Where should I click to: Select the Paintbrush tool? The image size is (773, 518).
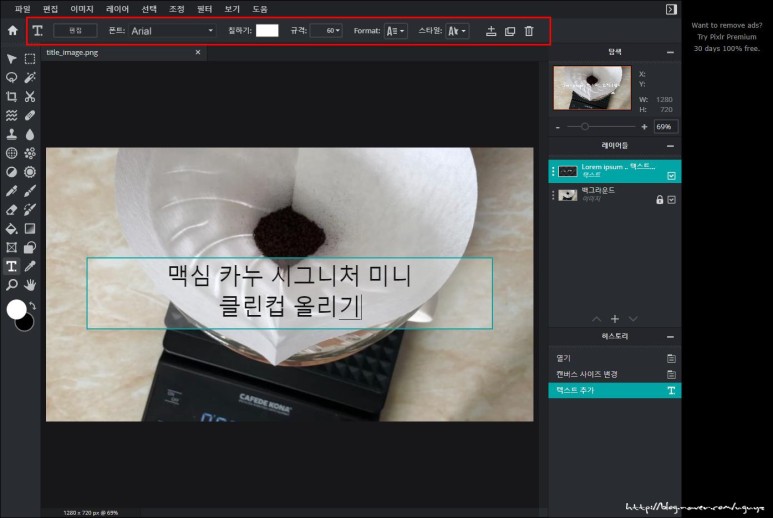pos(30,191)
